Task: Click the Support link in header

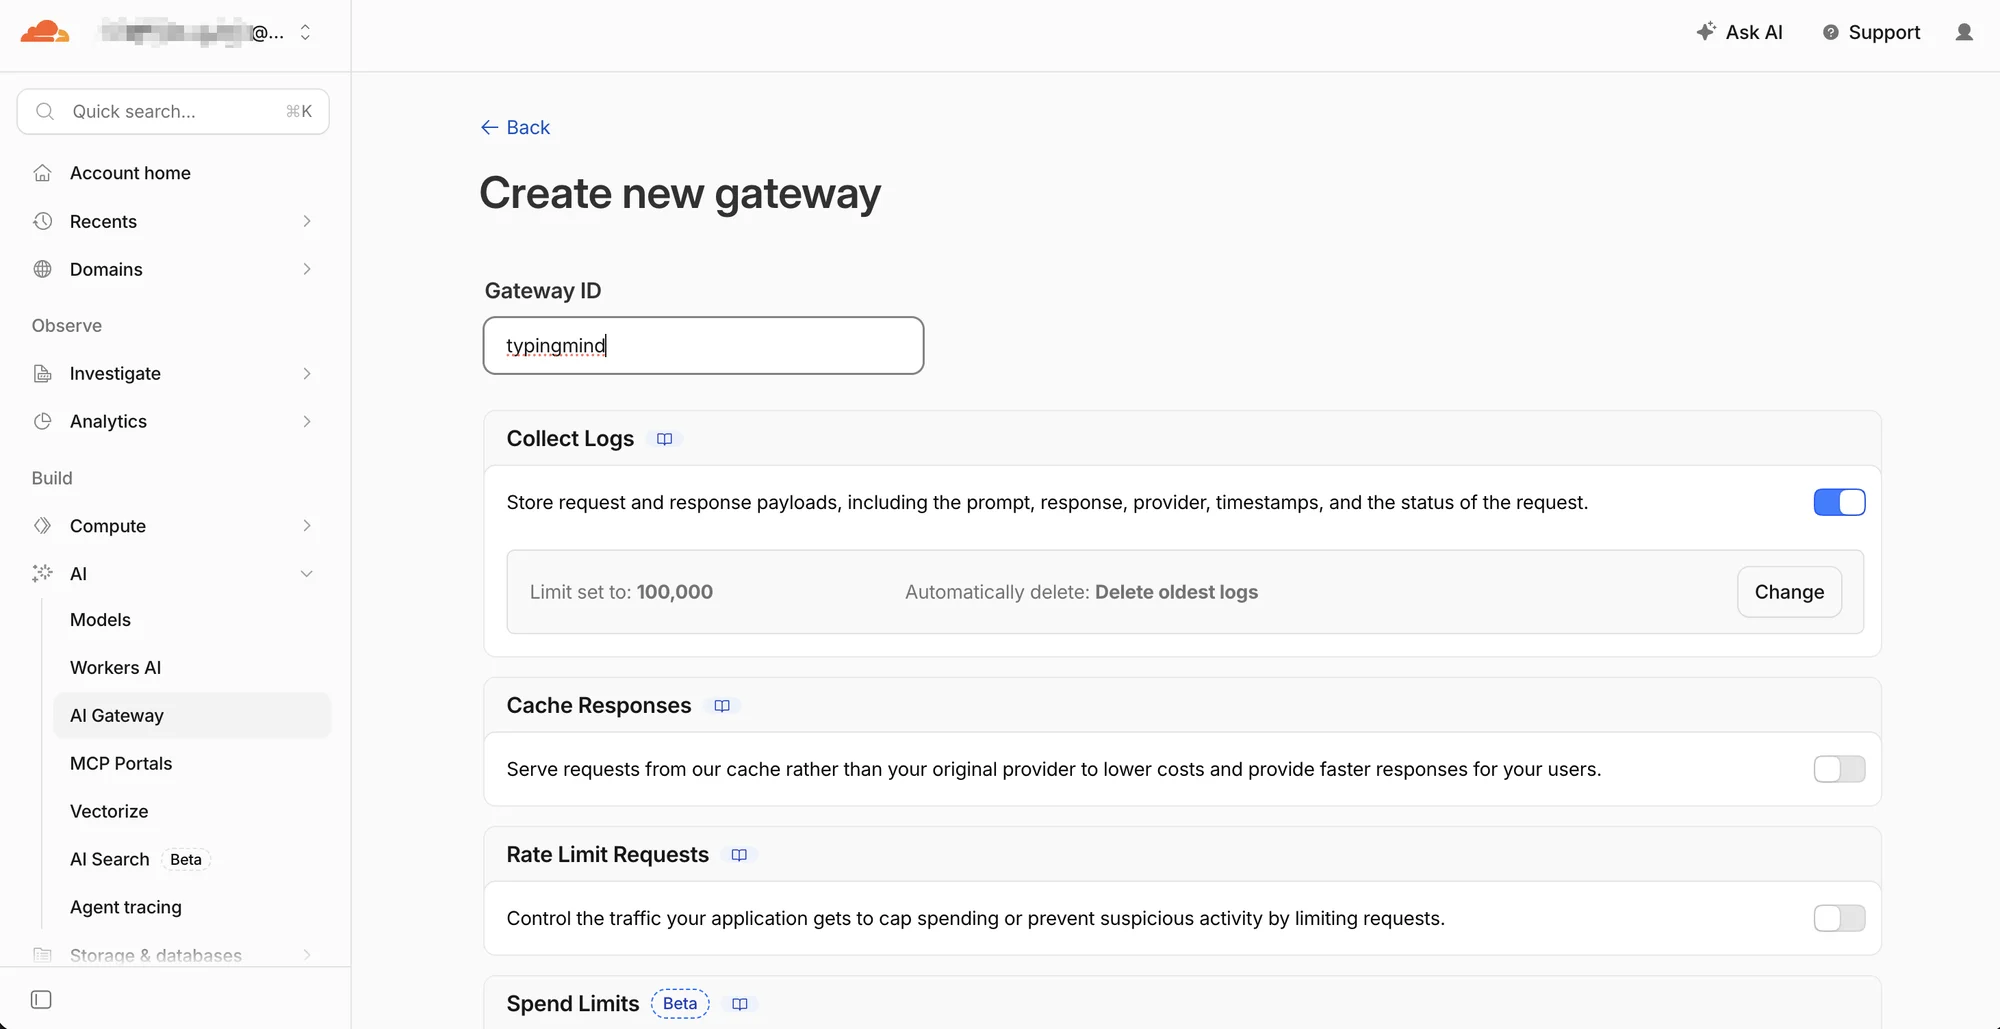Action: coord(1871,32)
